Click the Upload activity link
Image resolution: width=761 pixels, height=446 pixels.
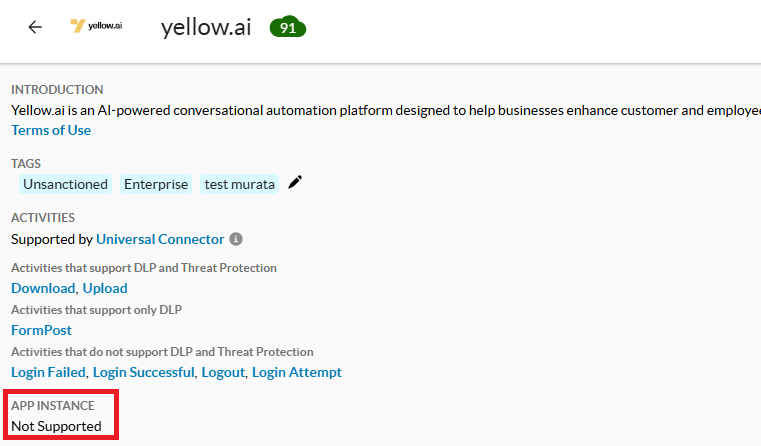105,288
